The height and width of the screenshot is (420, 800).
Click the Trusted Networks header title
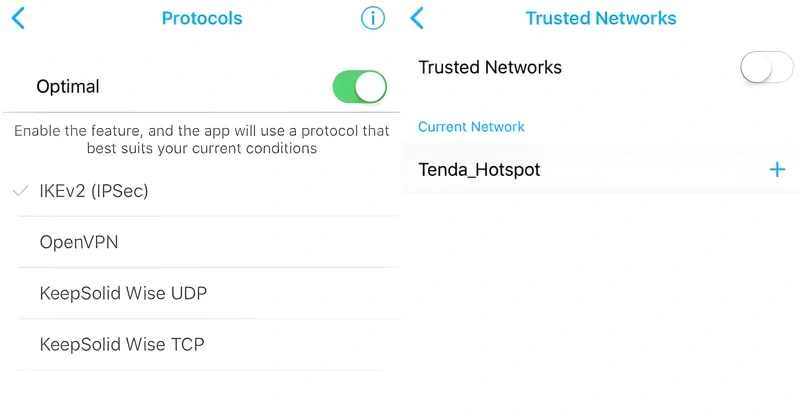(x=600, y=18)
